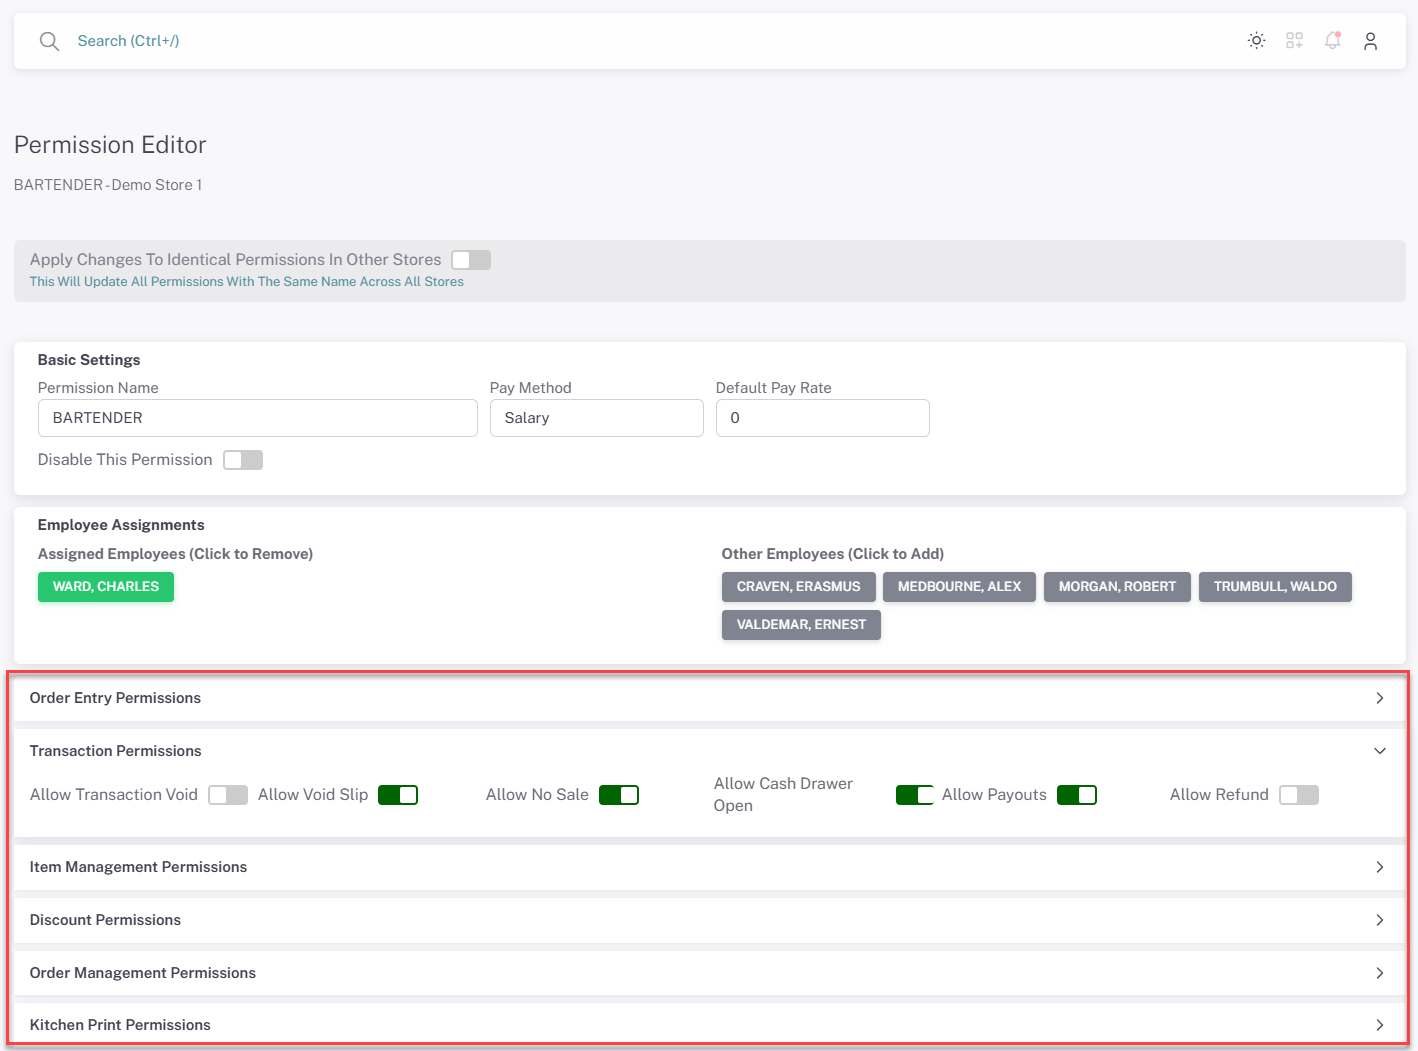The image size is (1418, 1051).
Task: Click the Permission Name input field
Action: click(x=257, y=418)
